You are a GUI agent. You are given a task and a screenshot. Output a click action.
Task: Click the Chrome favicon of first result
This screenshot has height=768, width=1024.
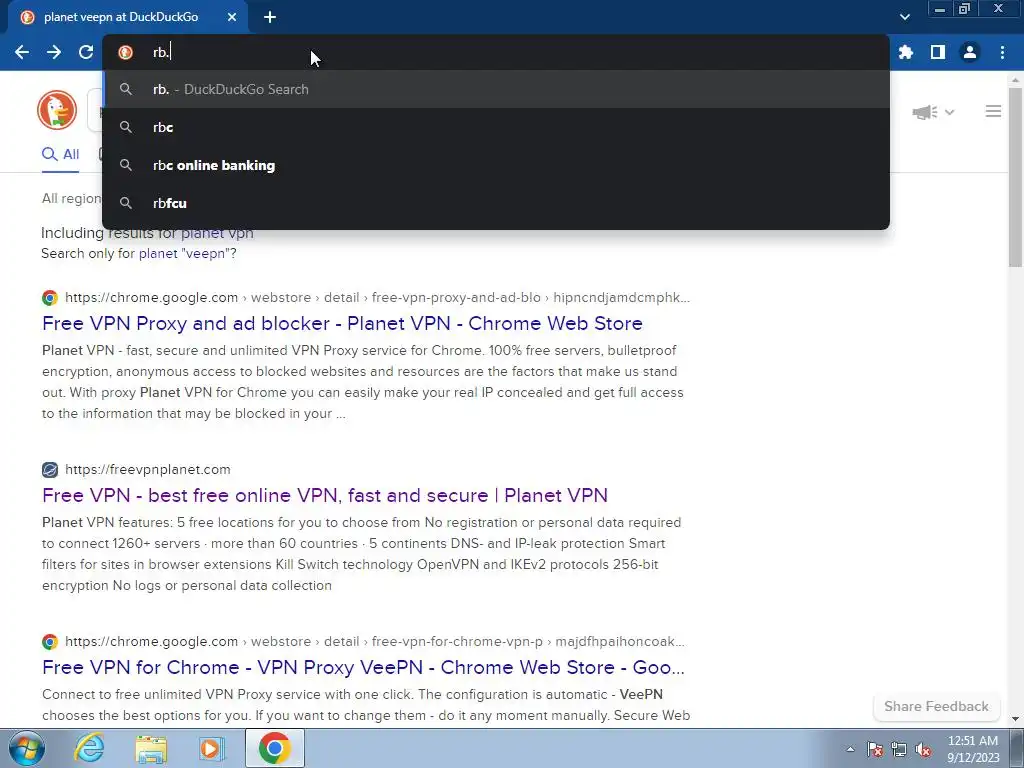[x=50, y=298]
